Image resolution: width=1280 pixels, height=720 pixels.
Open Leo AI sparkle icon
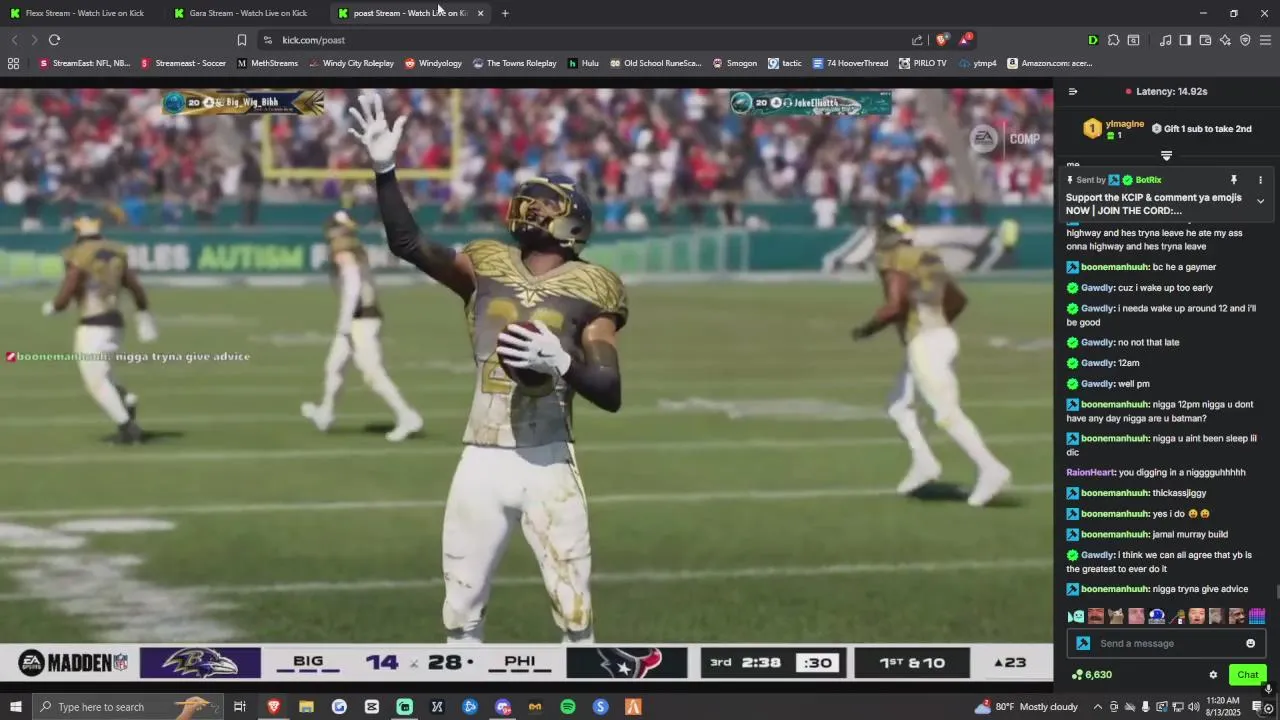[1225, 40]
